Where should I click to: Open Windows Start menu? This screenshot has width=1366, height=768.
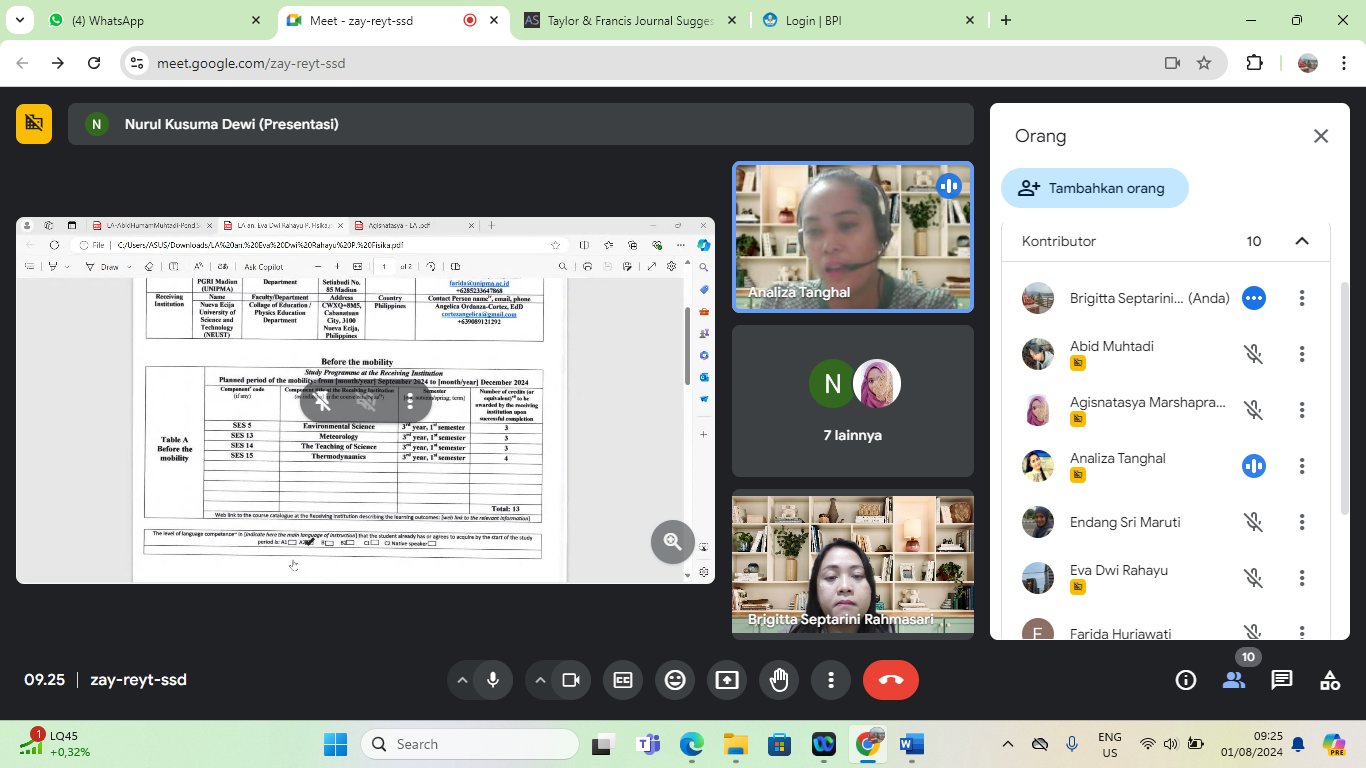336,744
